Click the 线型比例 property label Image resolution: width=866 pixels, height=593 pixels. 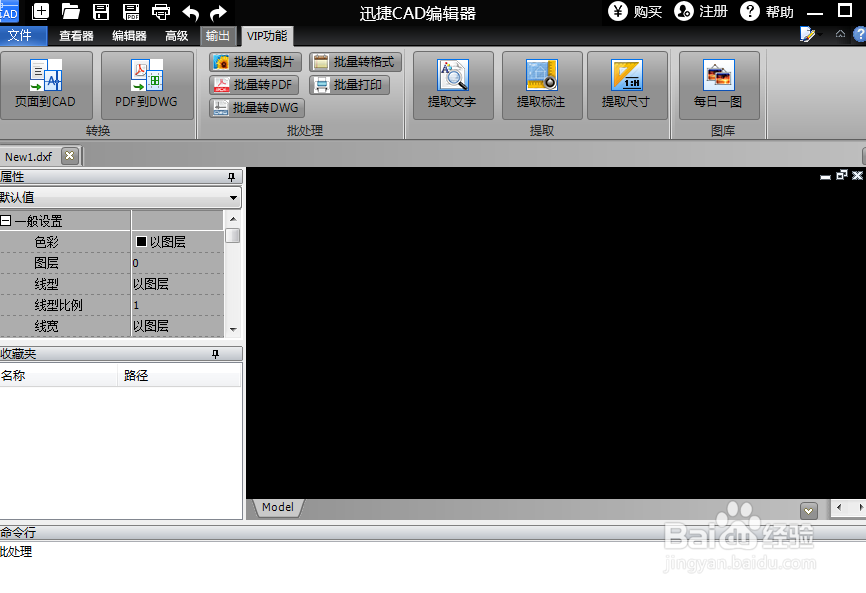(x=59, y=305)
